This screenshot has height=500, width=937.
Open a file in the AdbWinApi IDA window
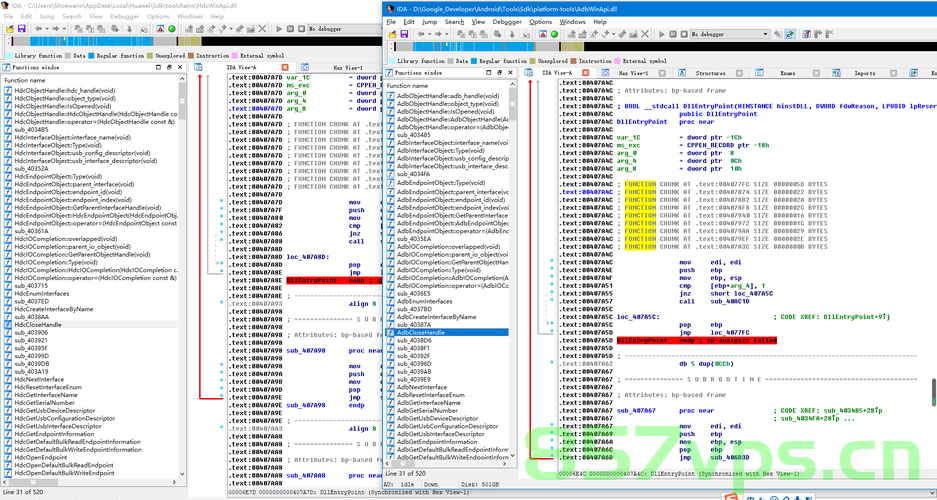point(393,34)
